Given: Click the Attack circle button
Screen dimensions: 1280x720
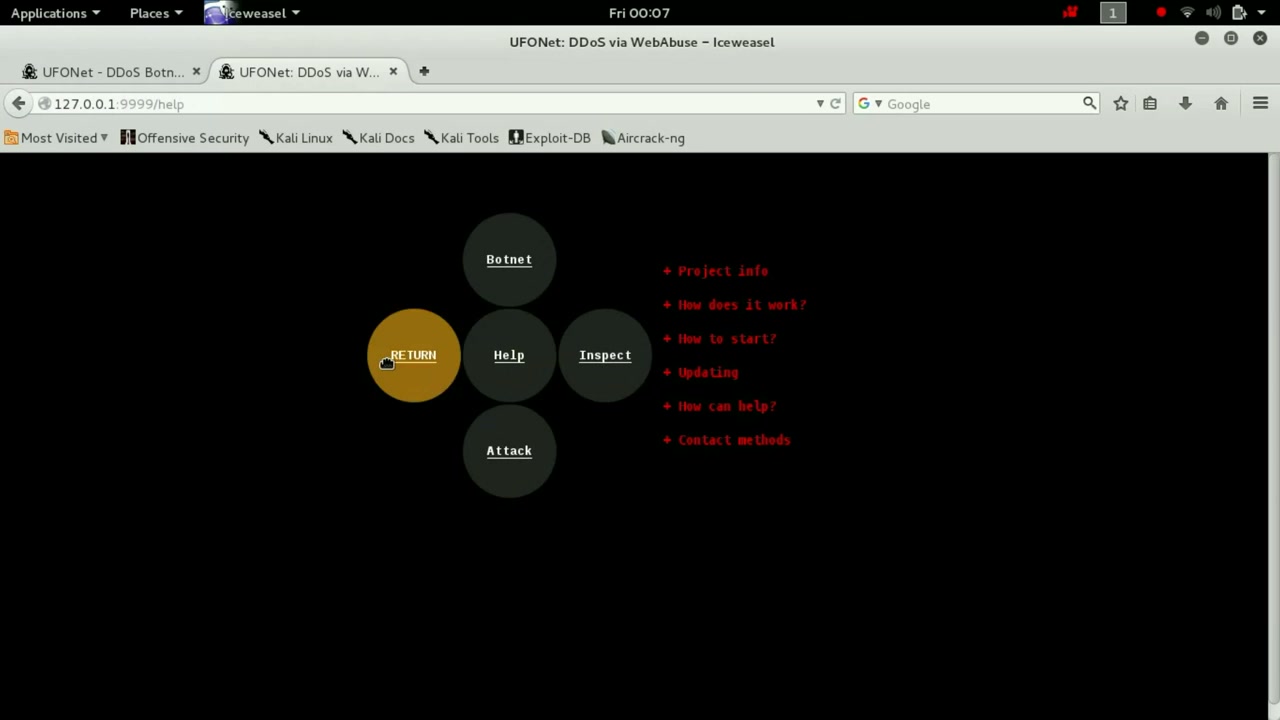Looking at the screenshot, I should click(509, 451).
